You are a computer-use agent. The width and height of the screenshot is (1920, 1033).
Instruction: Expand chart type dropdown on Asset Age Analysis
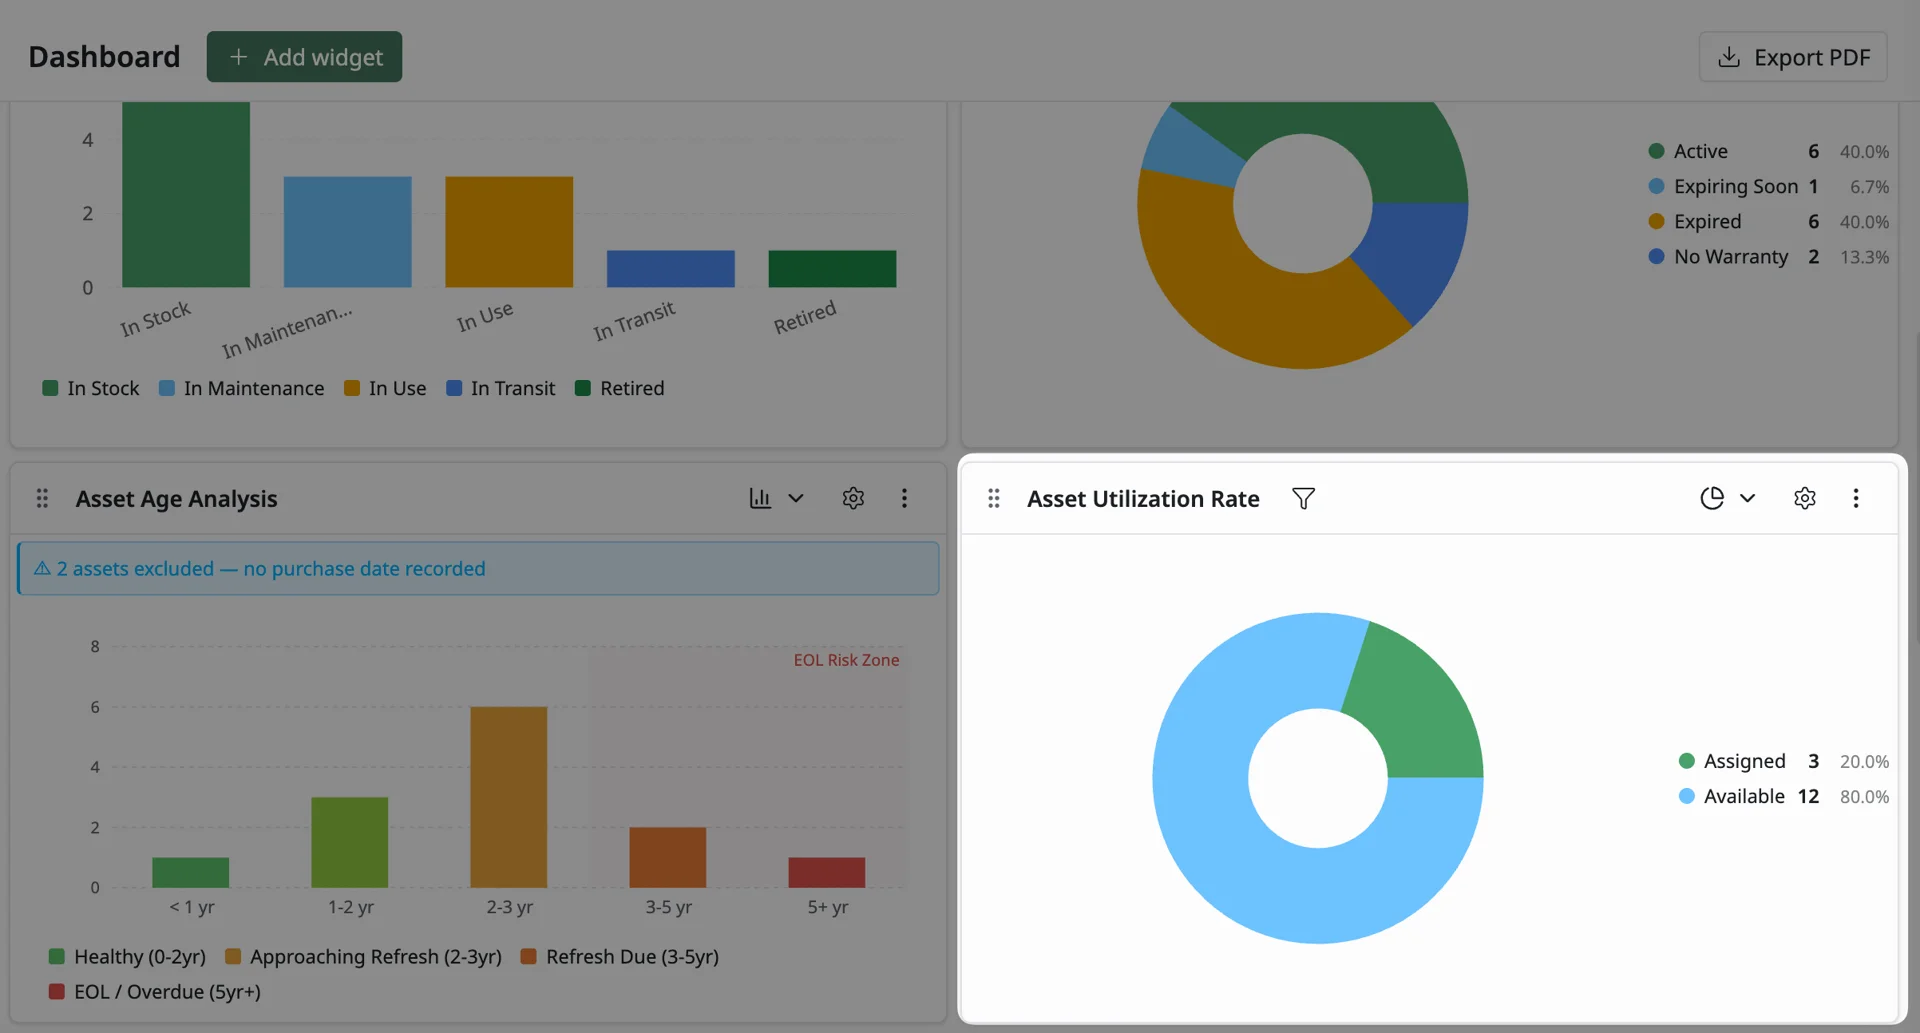[x=796, y=498]
